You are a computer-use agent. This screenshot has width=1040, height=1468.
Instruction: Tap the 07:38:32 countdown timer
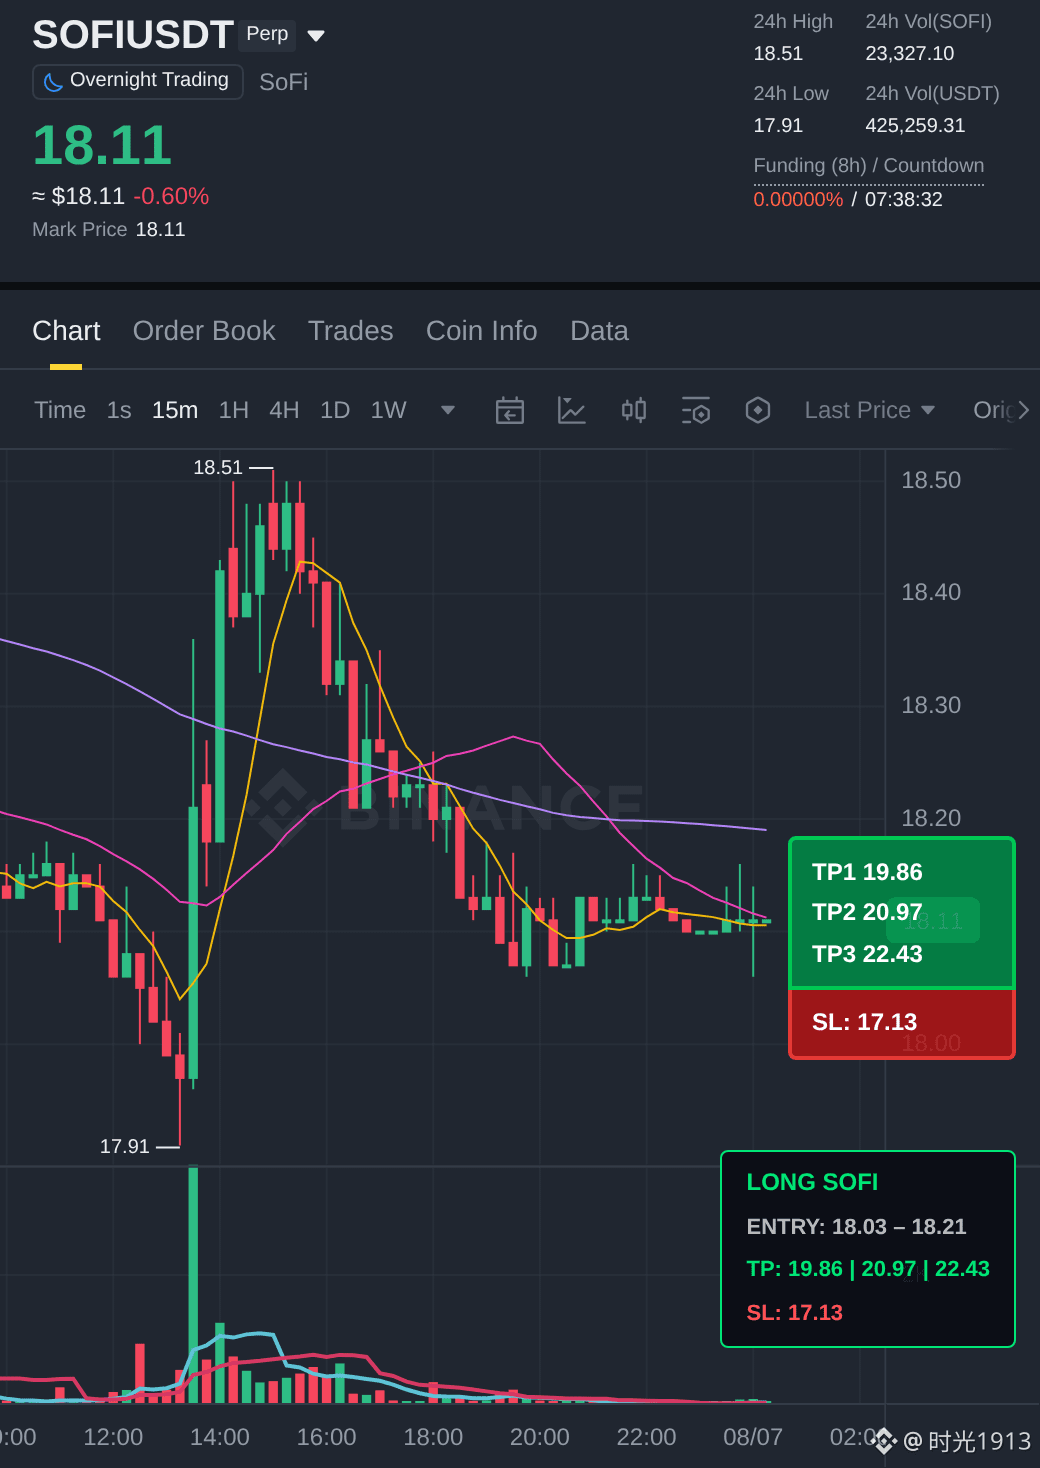904,199
